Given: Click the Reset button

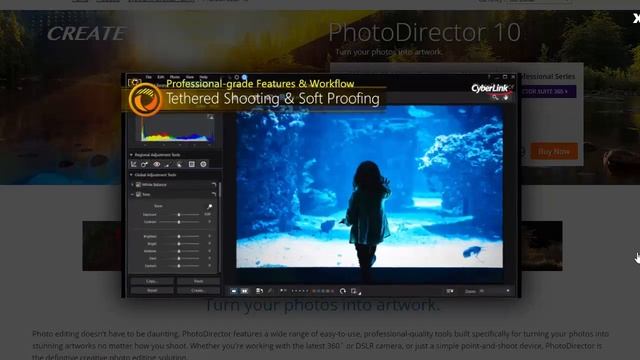Looking at the screenshot, I should coord(152,290).
